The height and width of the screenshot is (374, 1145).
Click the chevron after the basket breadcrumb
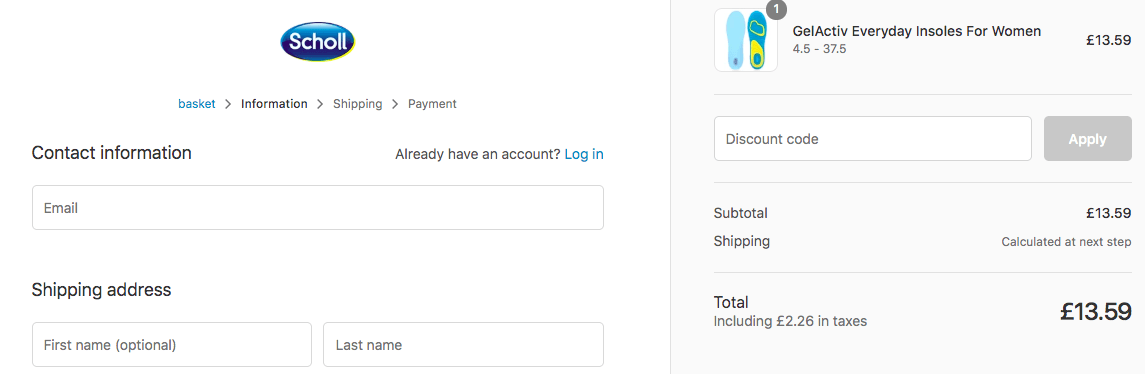229,104
